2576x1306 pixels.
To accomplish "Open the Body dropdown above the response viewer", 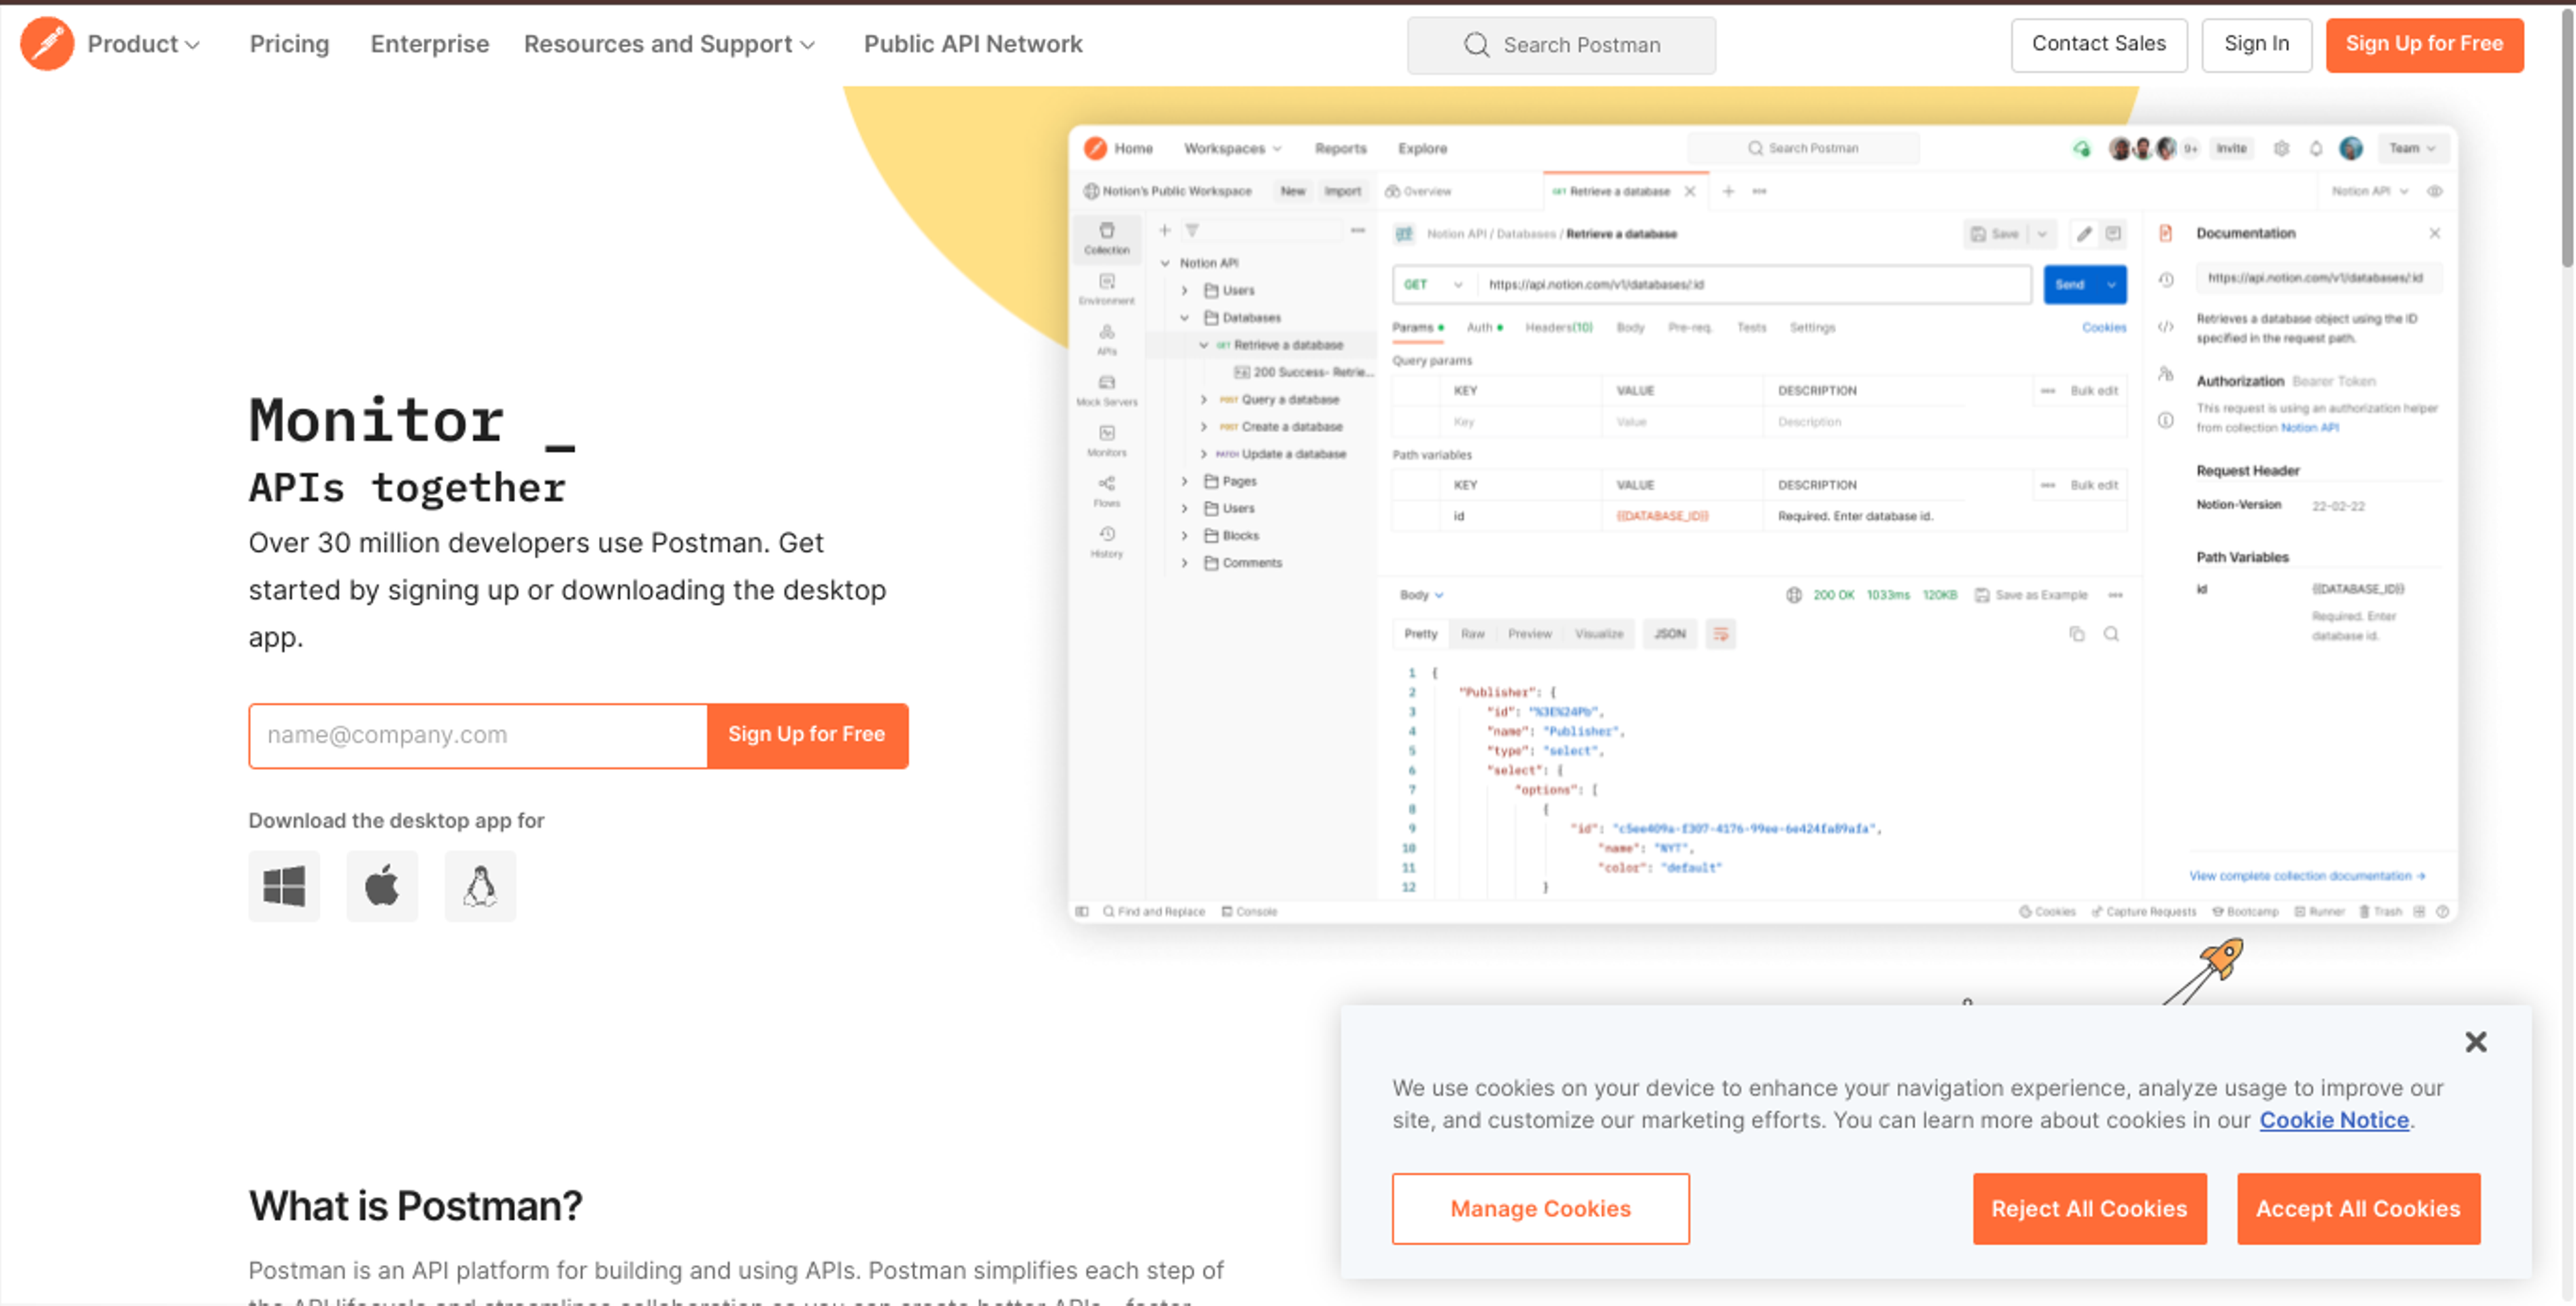I will click(x=1421, y=595).
